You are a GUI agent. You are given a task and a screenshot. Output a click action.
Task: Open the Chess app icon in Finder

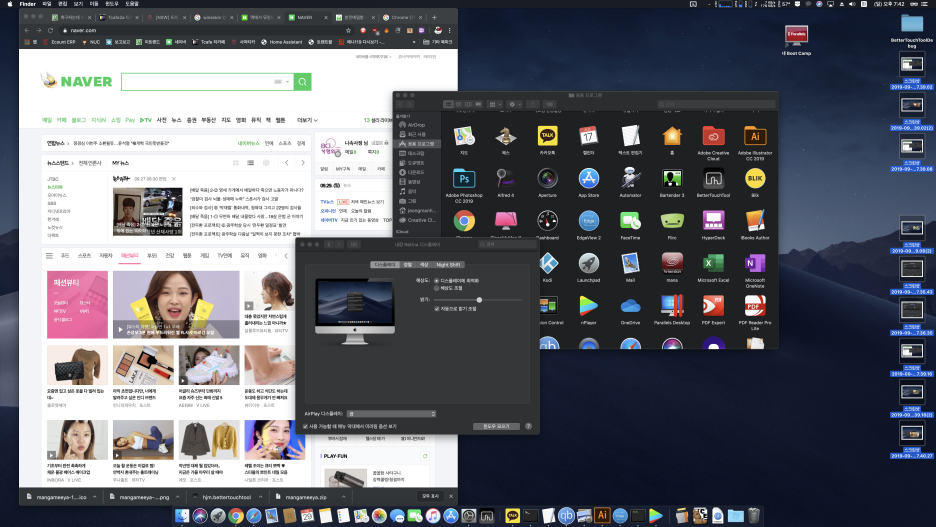pos(506,136)
